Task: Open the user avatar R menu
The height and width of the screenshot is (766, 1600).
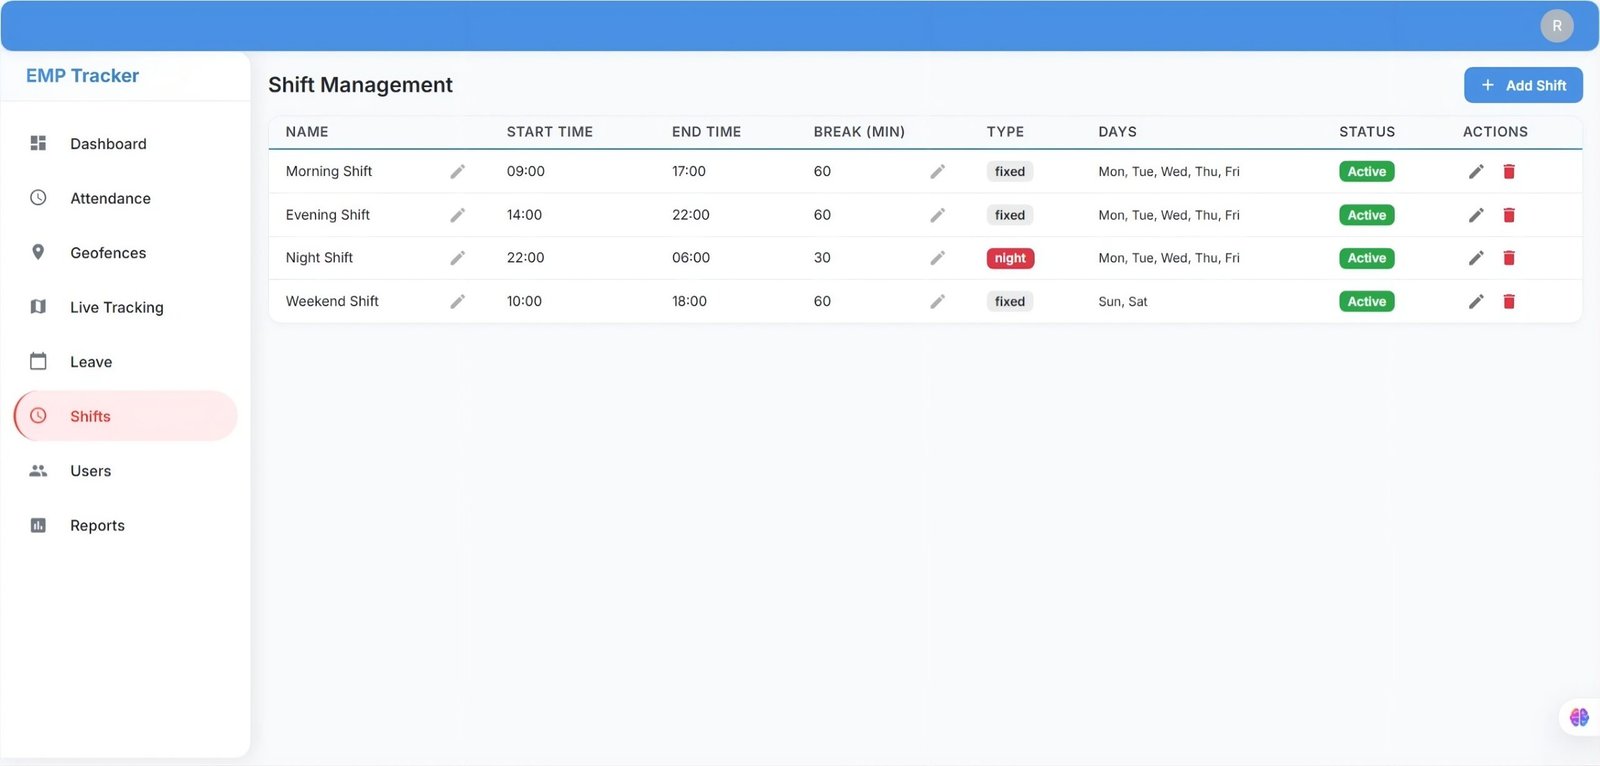Action: point(1556,26)
